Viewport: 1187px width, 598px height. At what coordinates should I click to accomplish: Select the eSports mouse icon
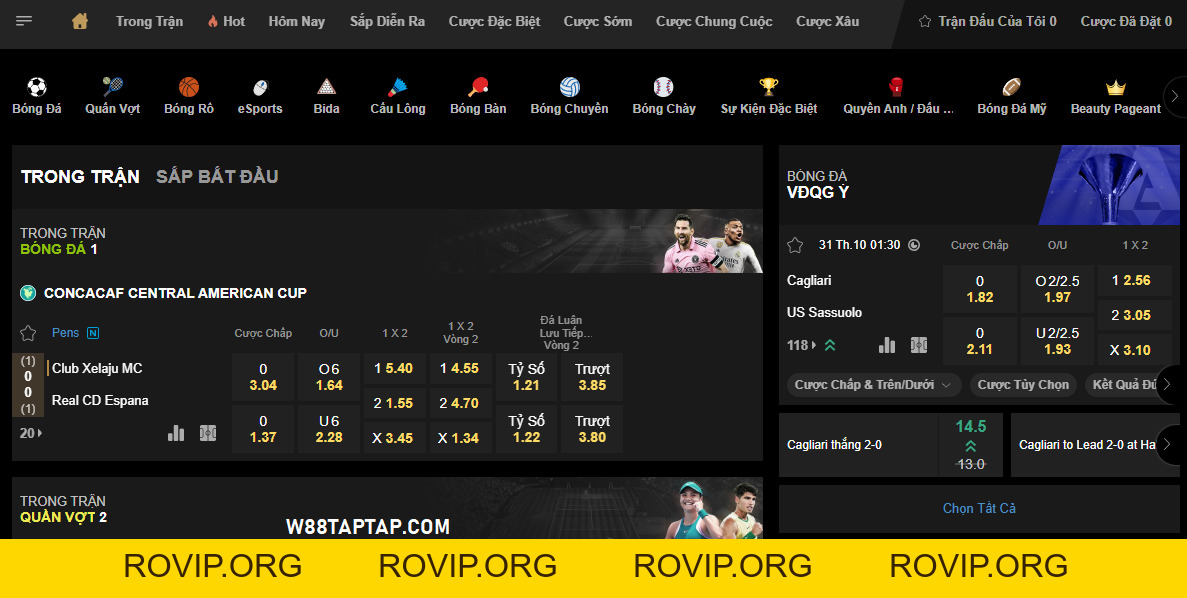point(260,86)
